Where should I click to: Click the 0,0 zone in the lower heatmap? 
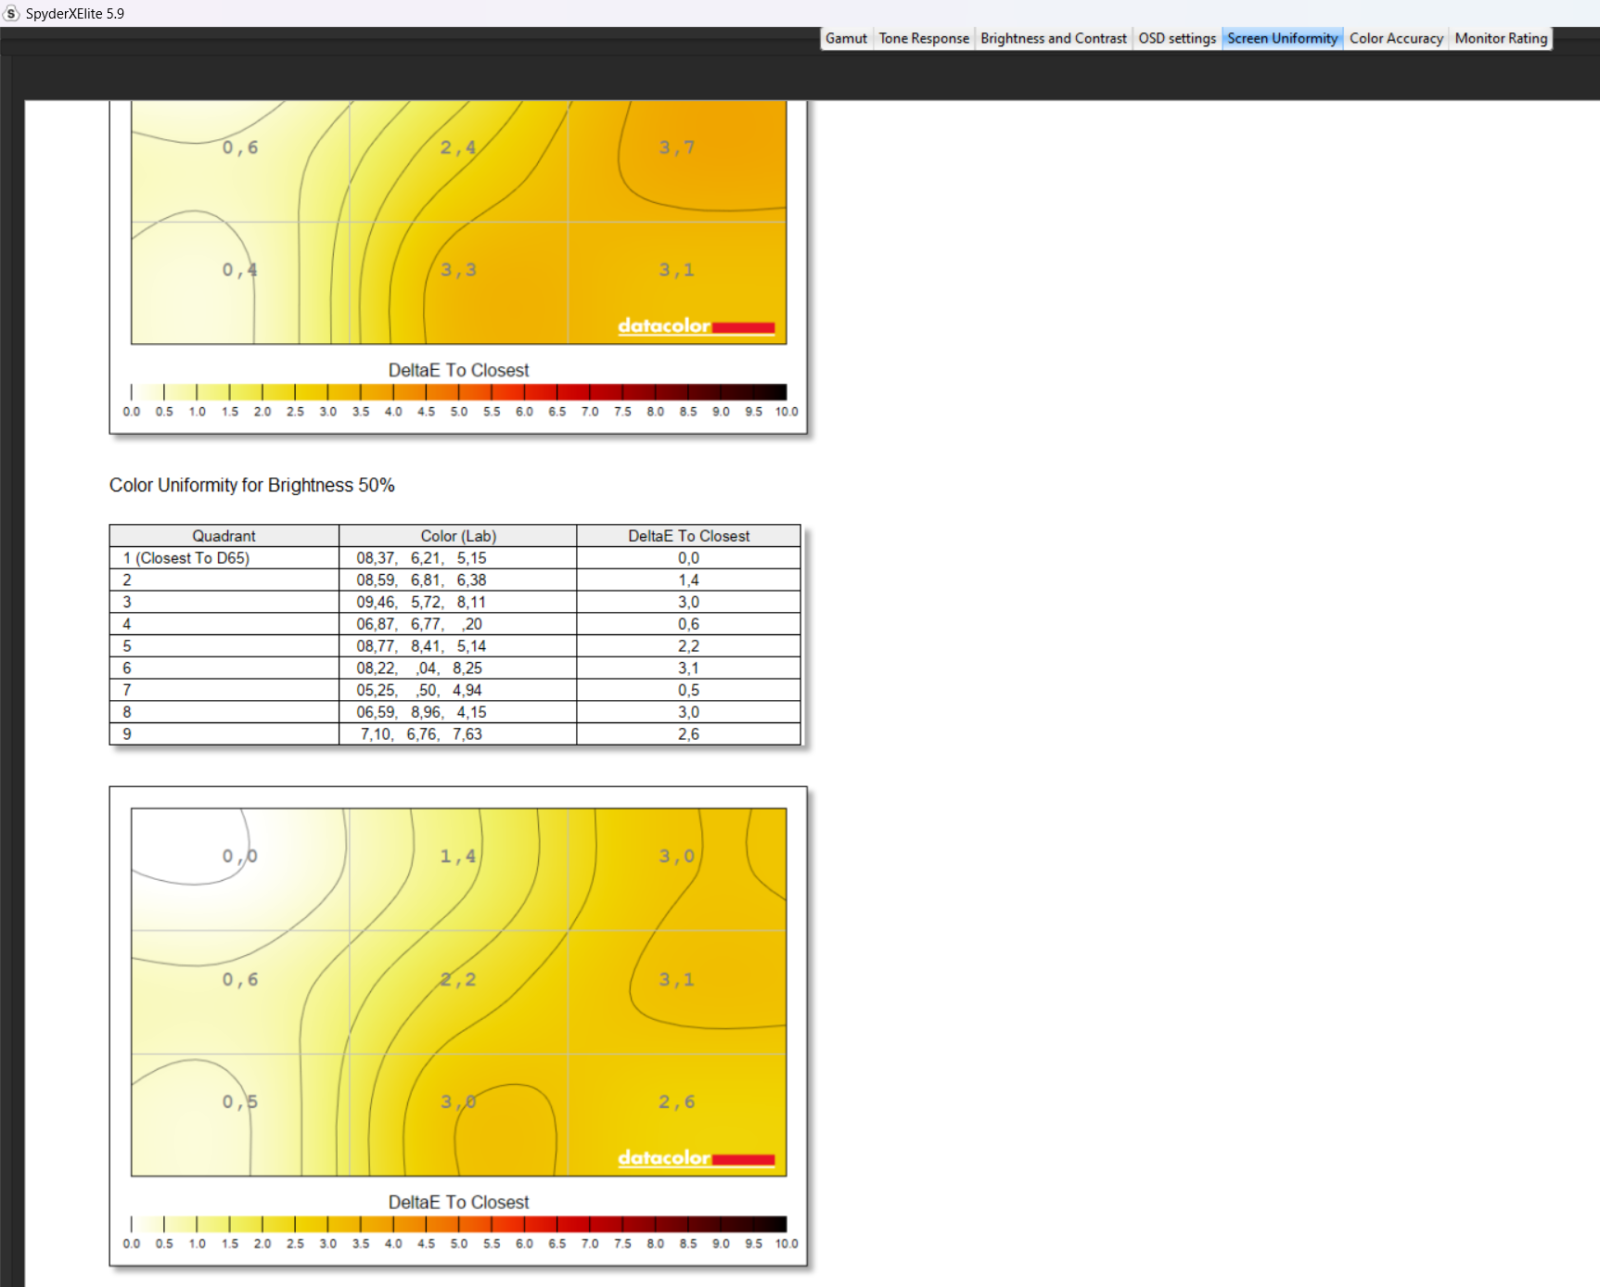tap(240, 857)
